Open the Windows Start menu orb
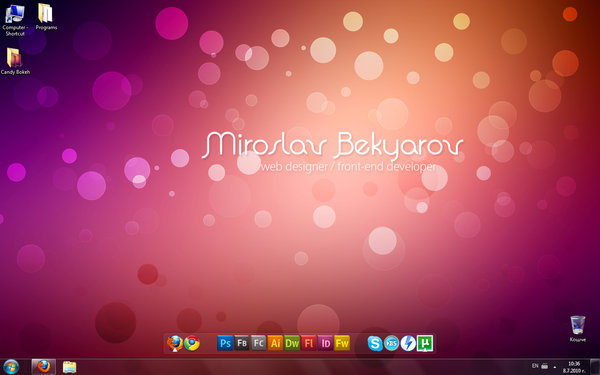The image size is (600, 375). pyautogui.click(x=10, y=367)
